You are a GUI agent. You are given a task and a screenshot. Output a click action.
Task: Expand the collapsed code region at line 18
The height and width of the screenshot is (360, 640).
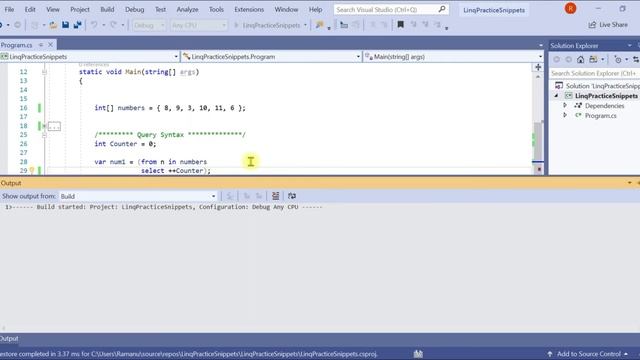[44, 126]
